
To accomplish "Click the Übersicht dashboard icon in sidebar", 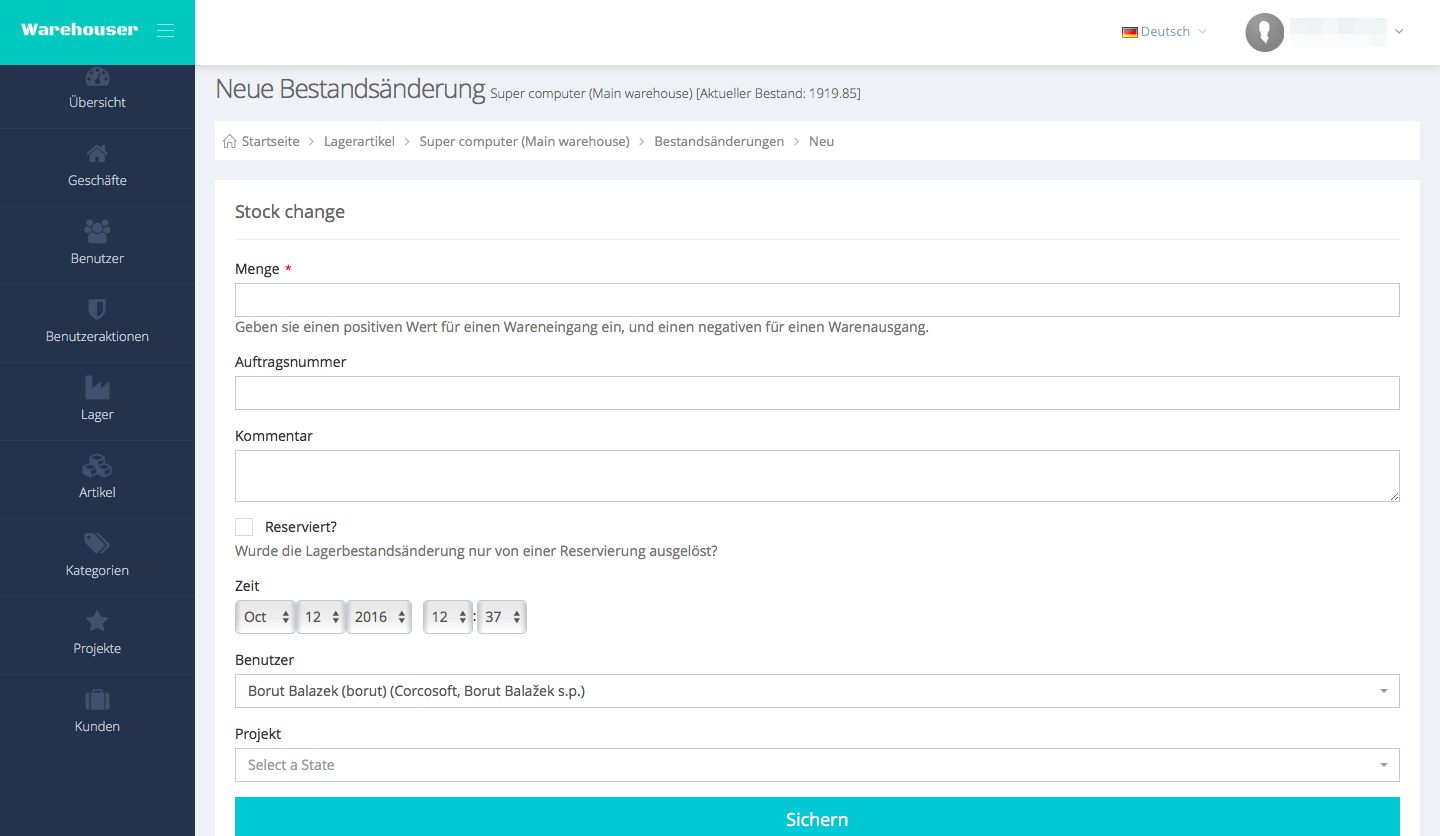I will (x=97, y=78).
